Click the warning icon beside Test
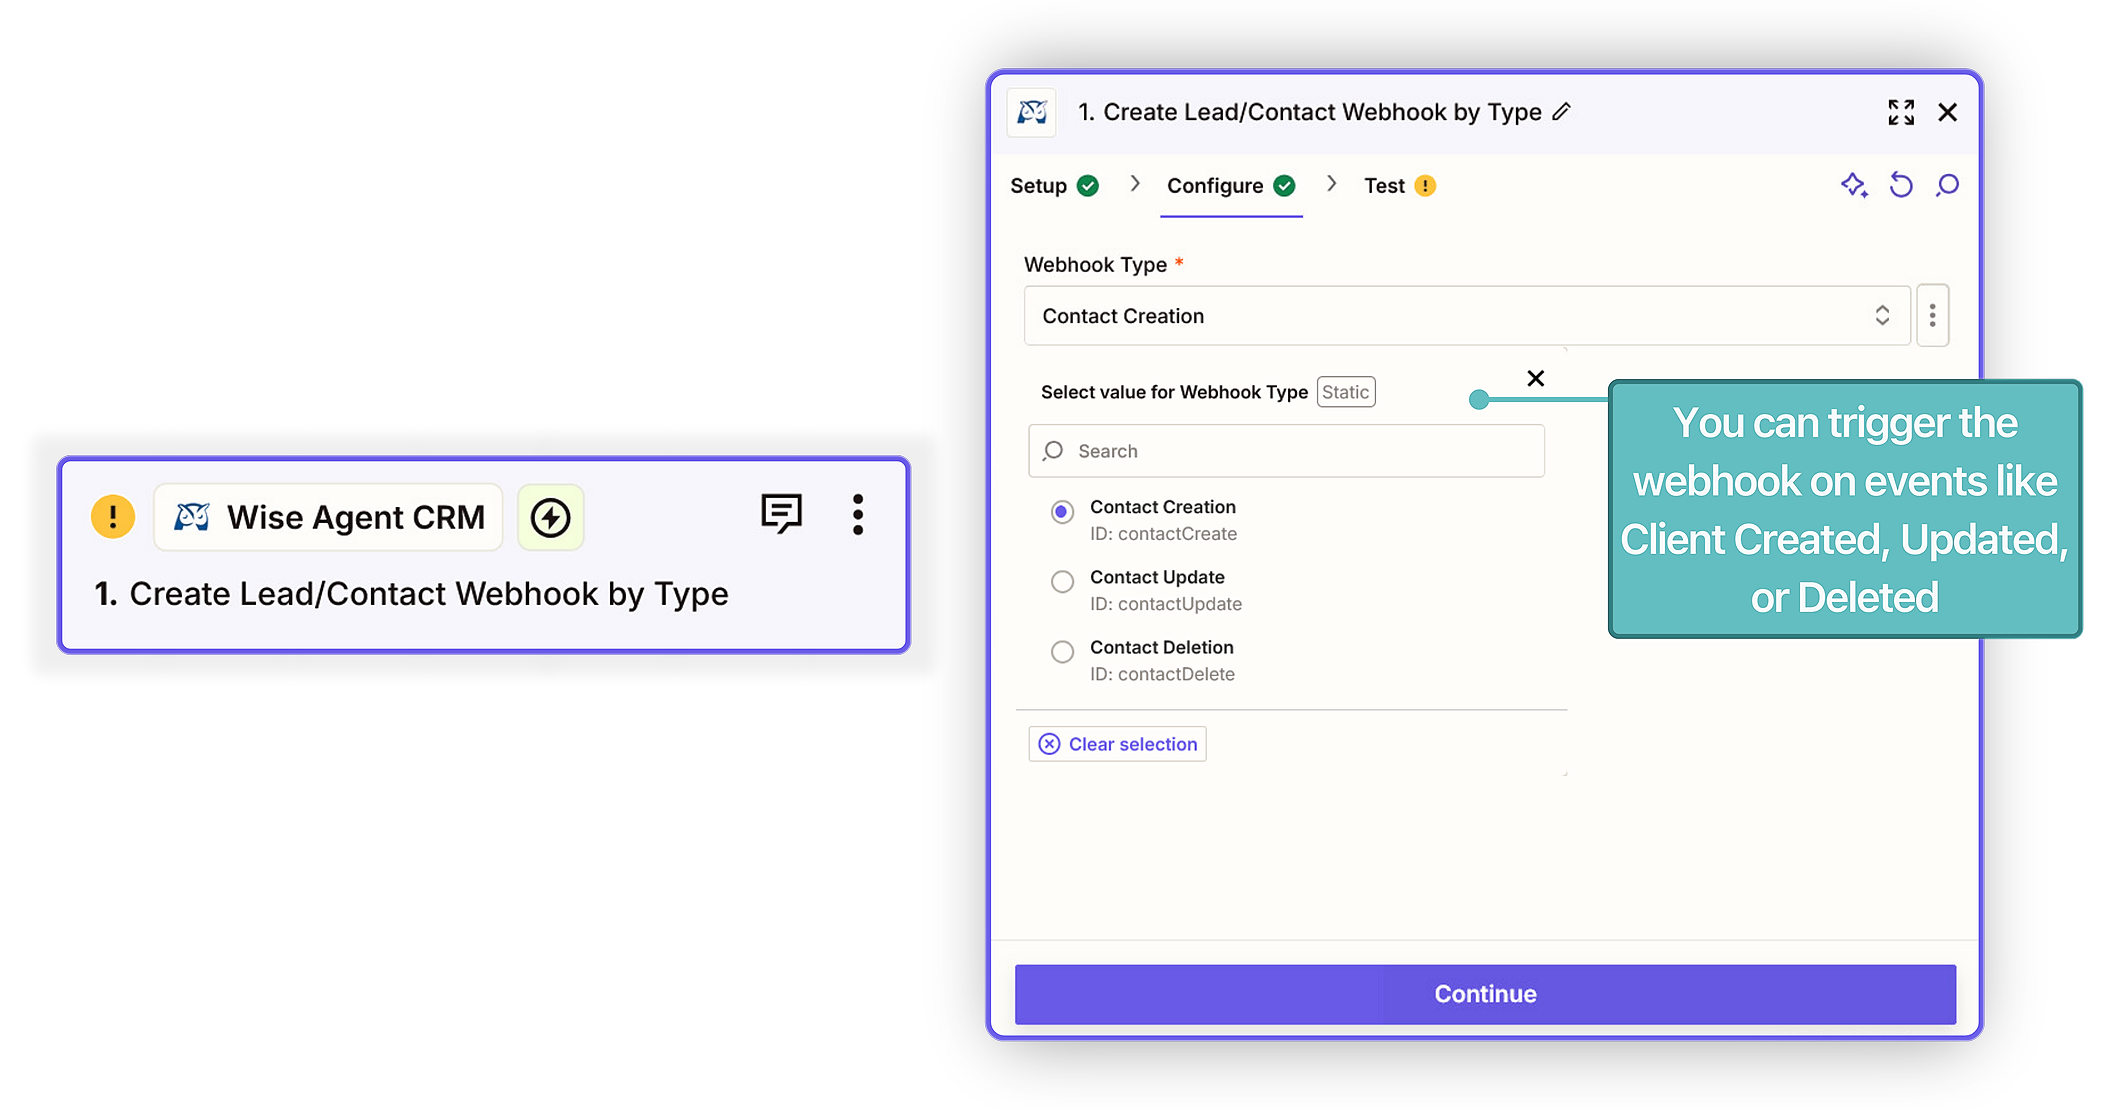This screenshot has height=1110, width=2116. click(1425, 186)
